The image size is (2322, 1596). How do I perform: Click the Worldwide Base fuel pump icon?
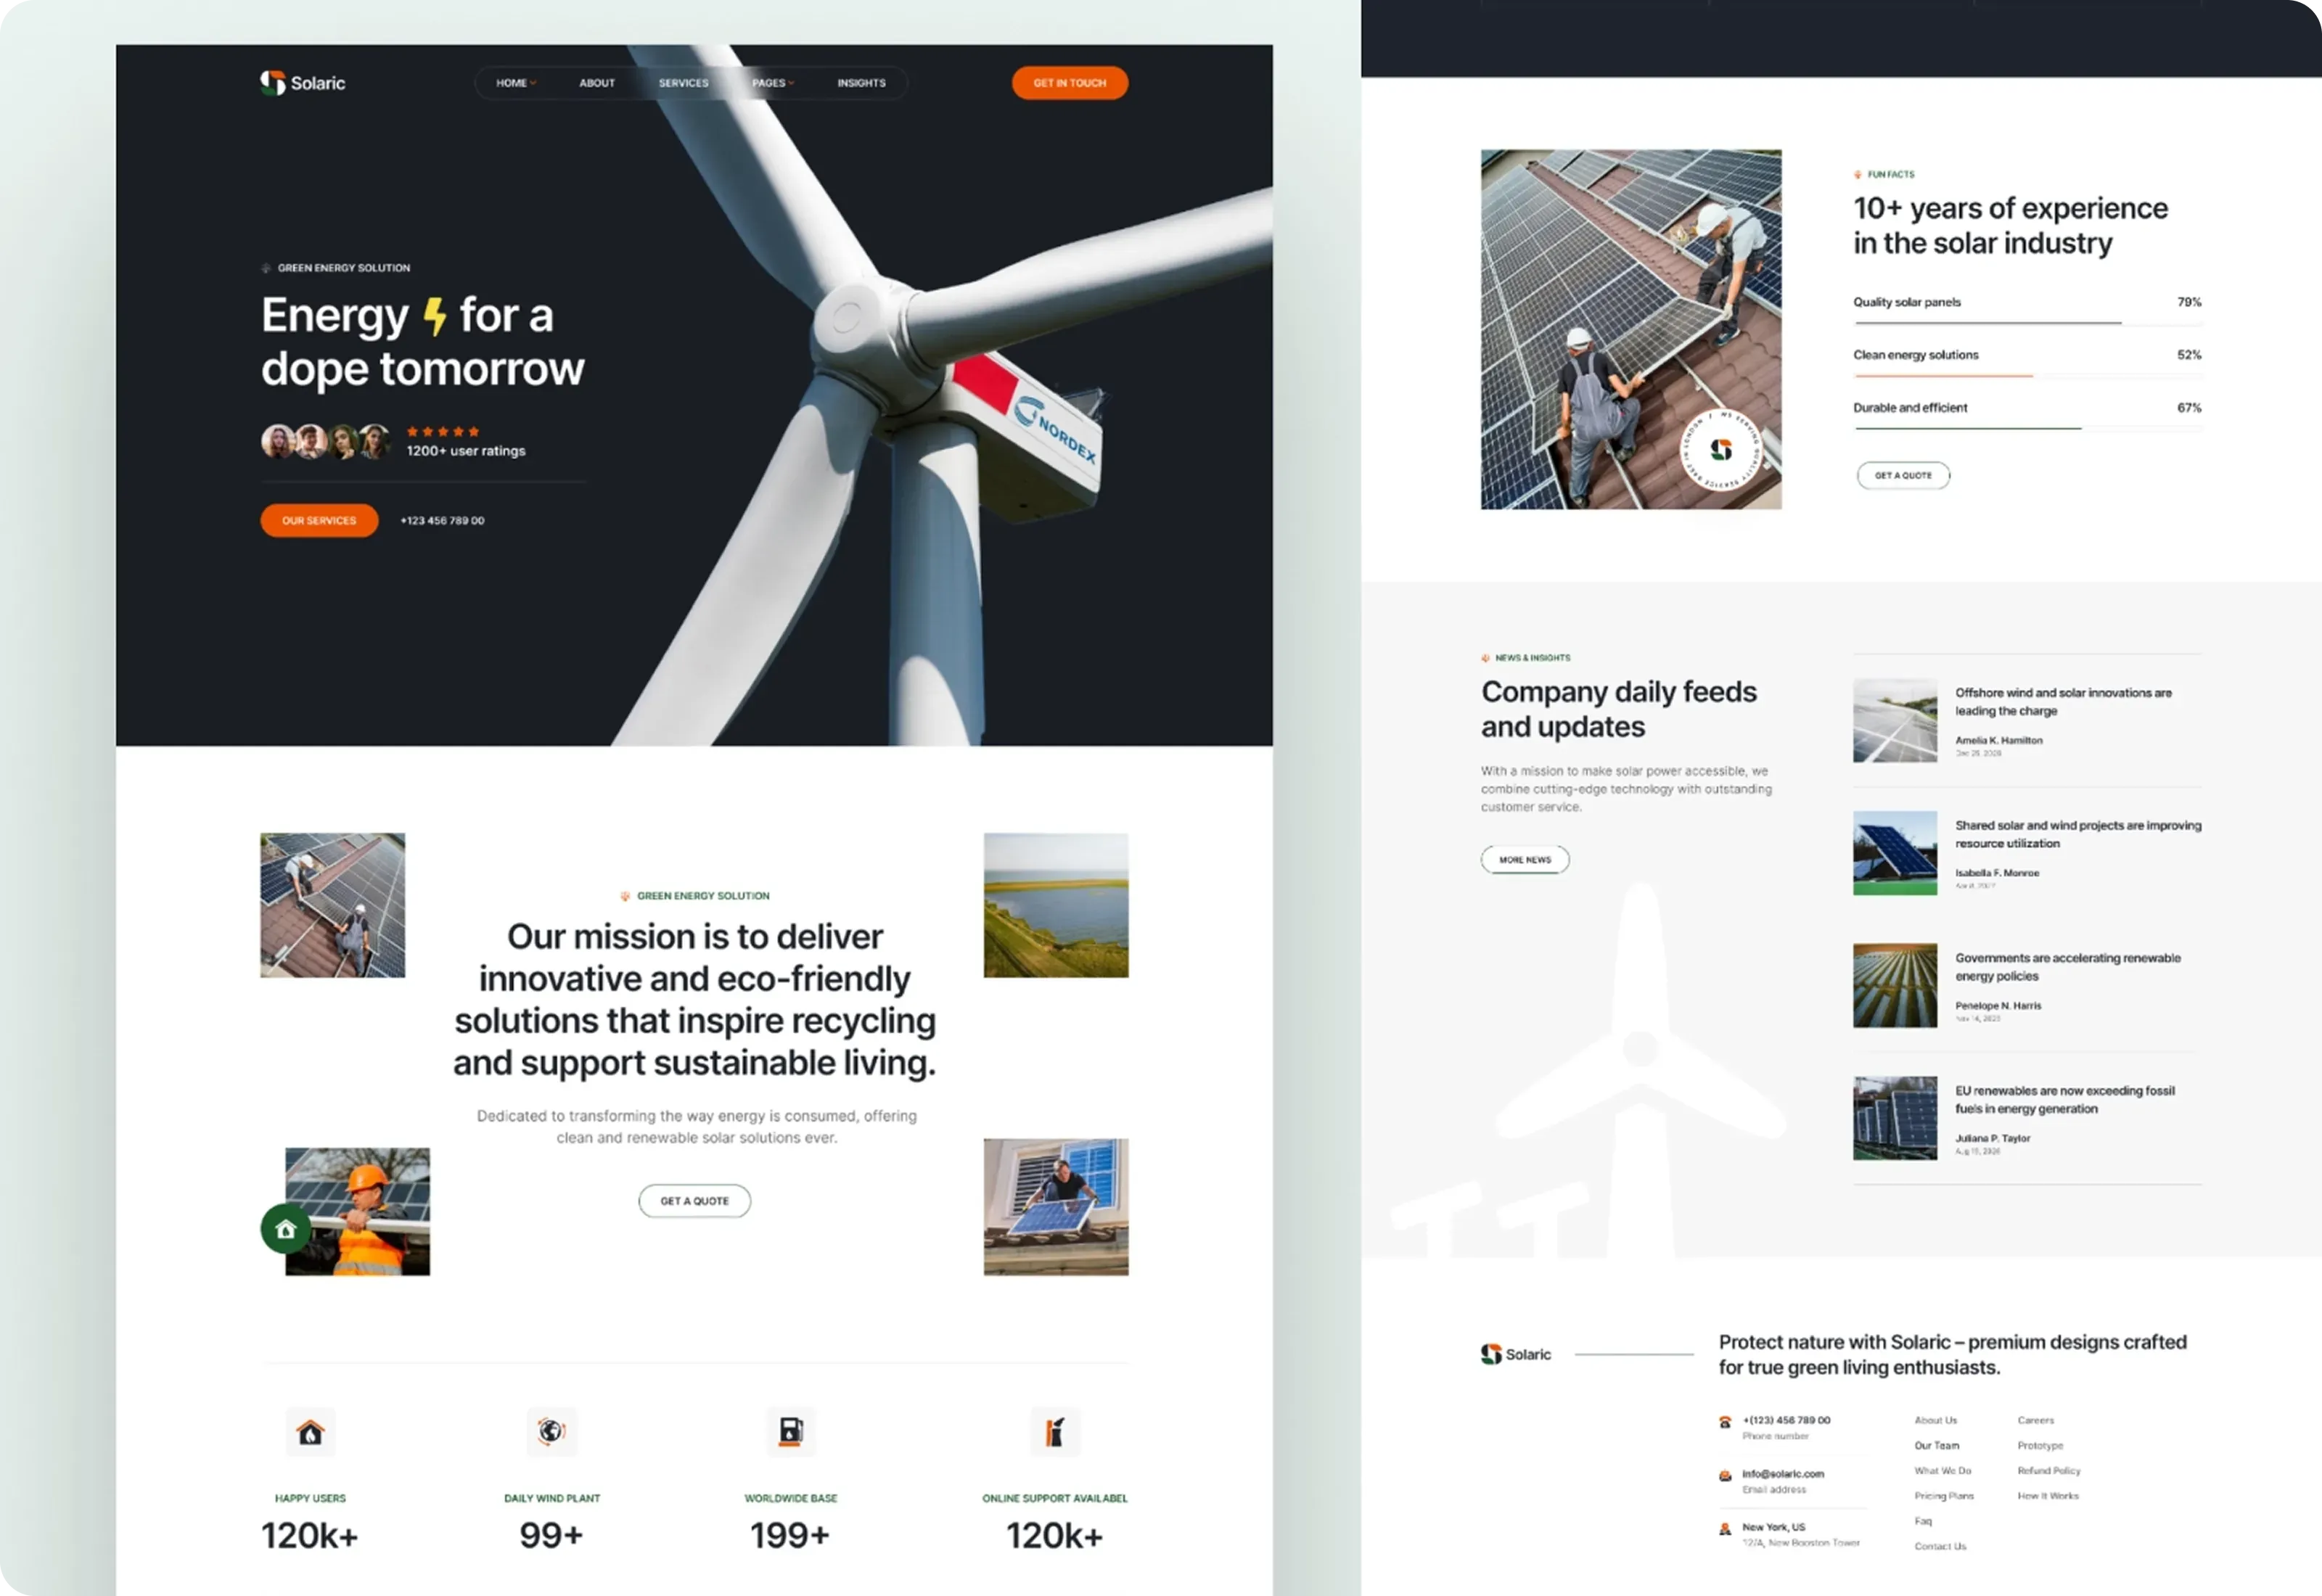[x=791, y=1432]
